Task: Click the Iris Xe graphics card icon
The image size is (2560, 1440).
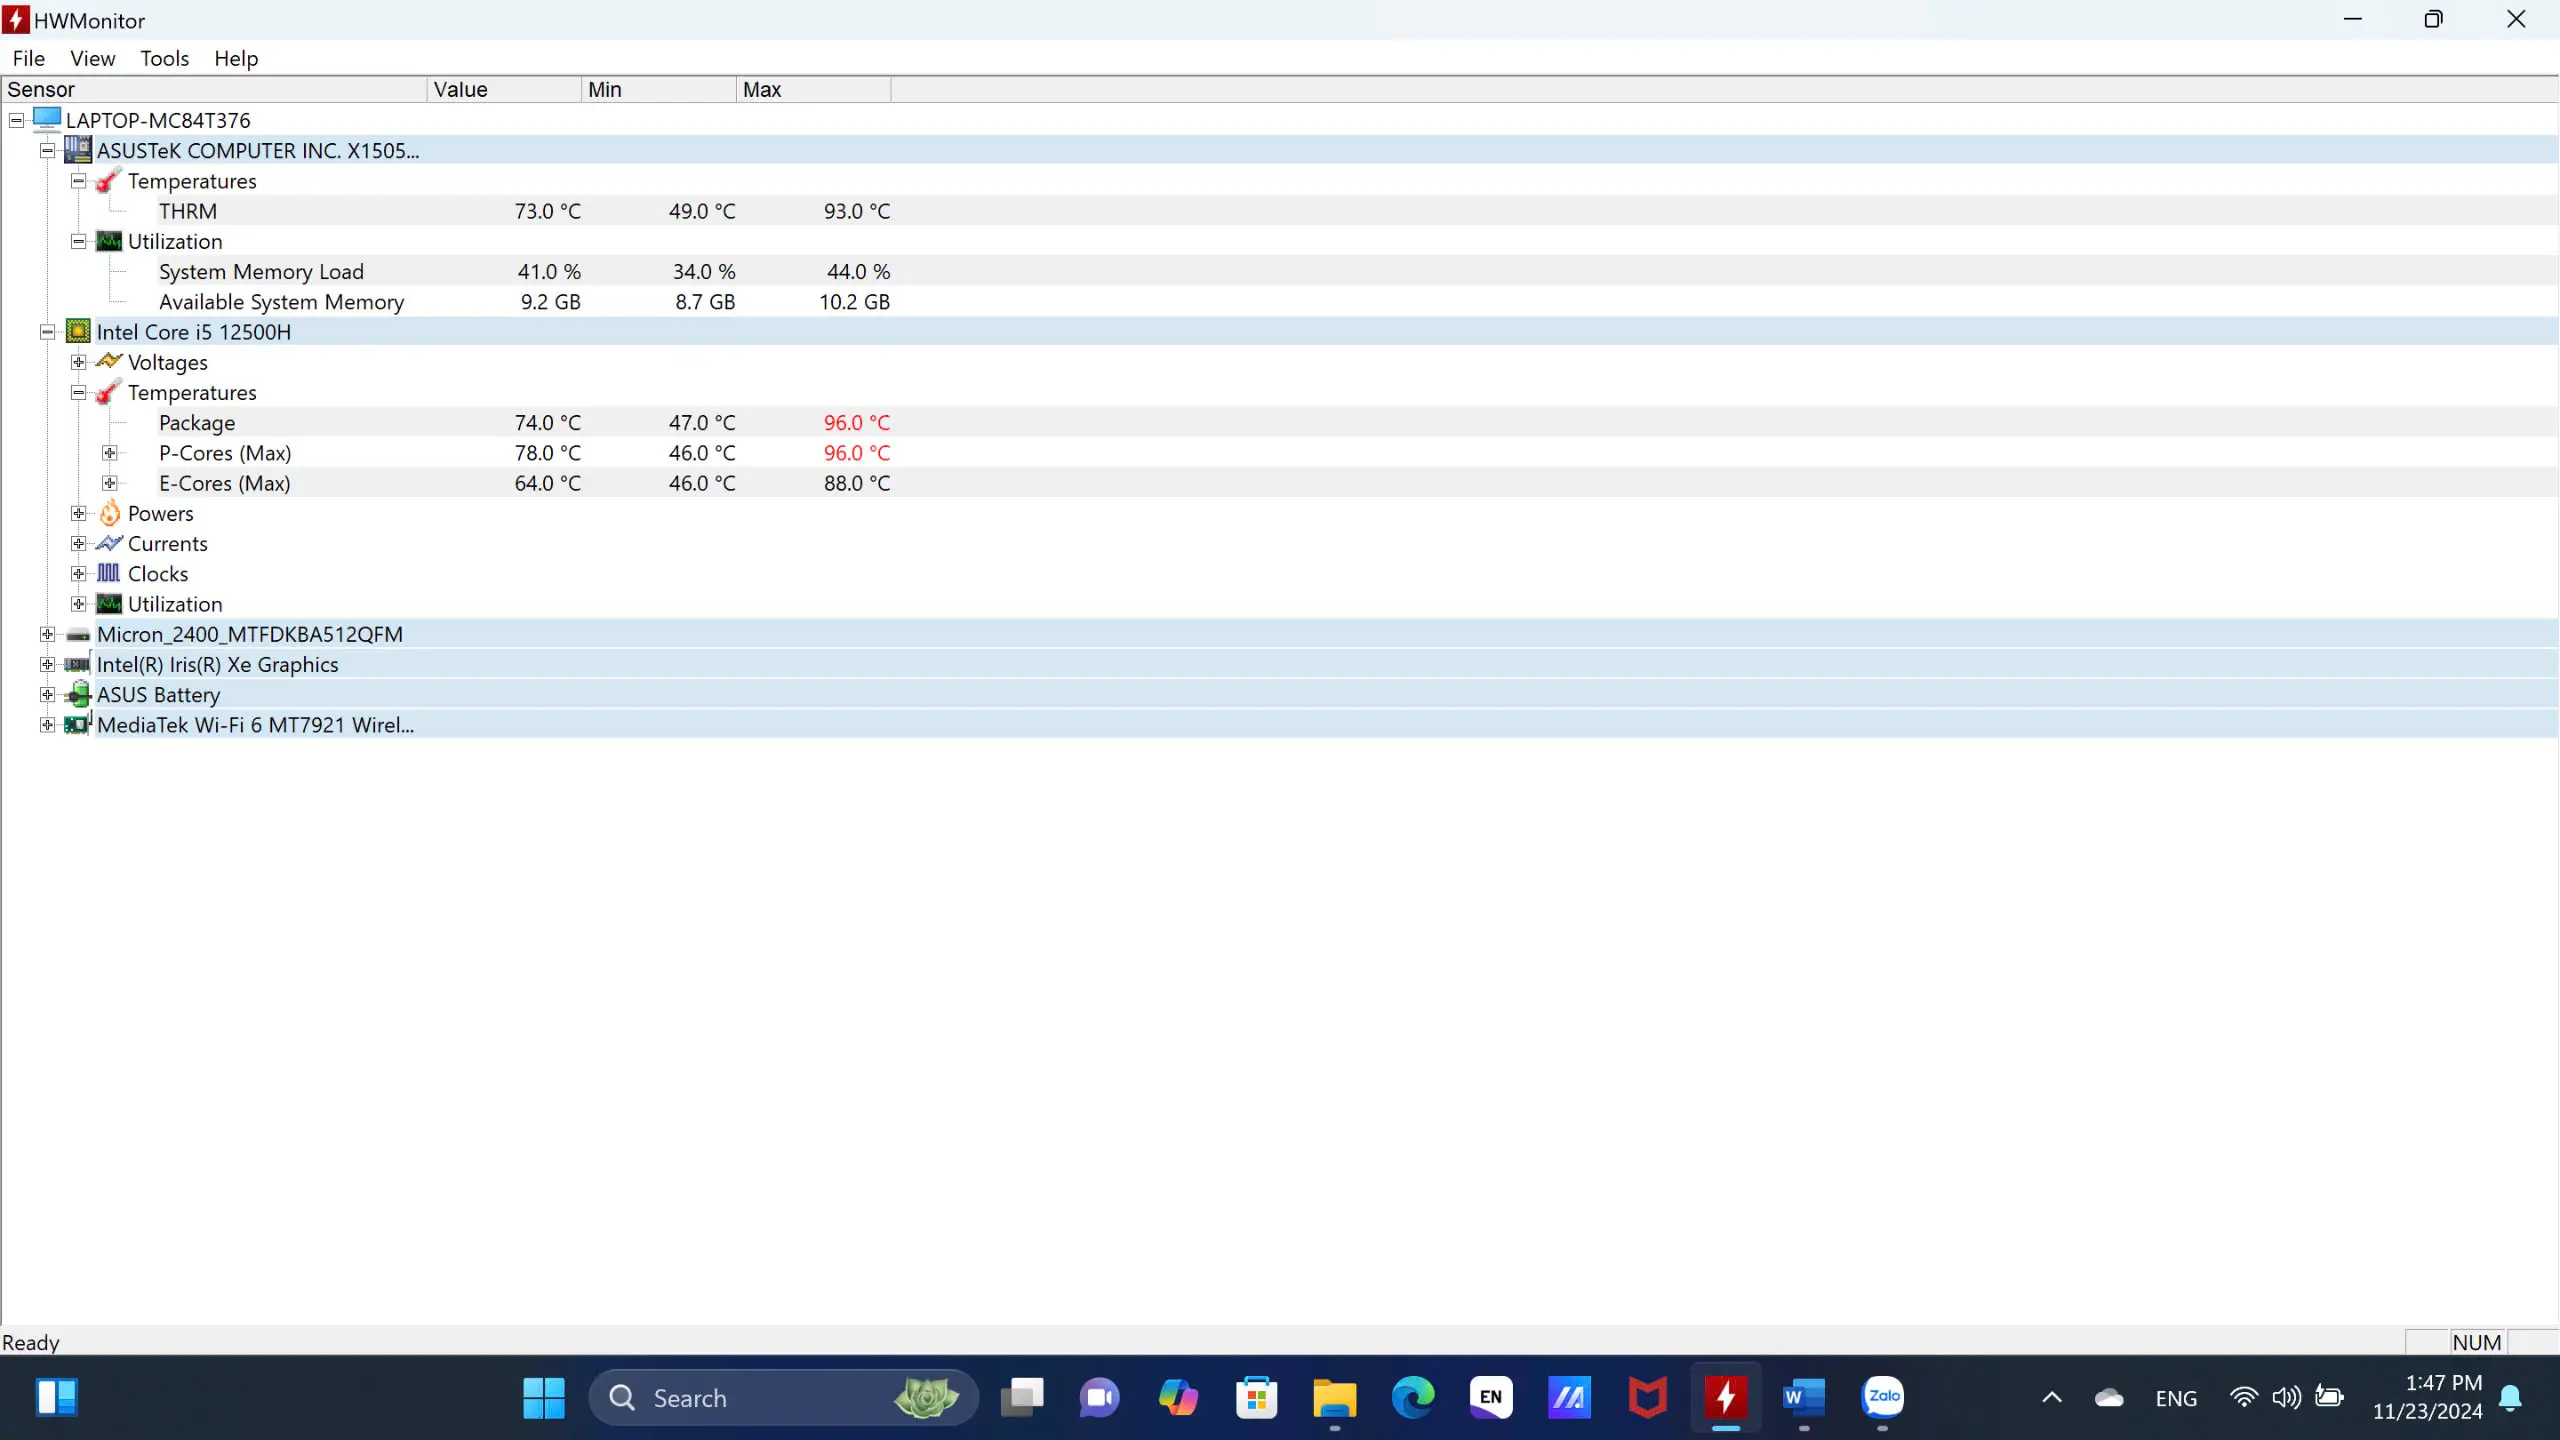Action: 77,664
